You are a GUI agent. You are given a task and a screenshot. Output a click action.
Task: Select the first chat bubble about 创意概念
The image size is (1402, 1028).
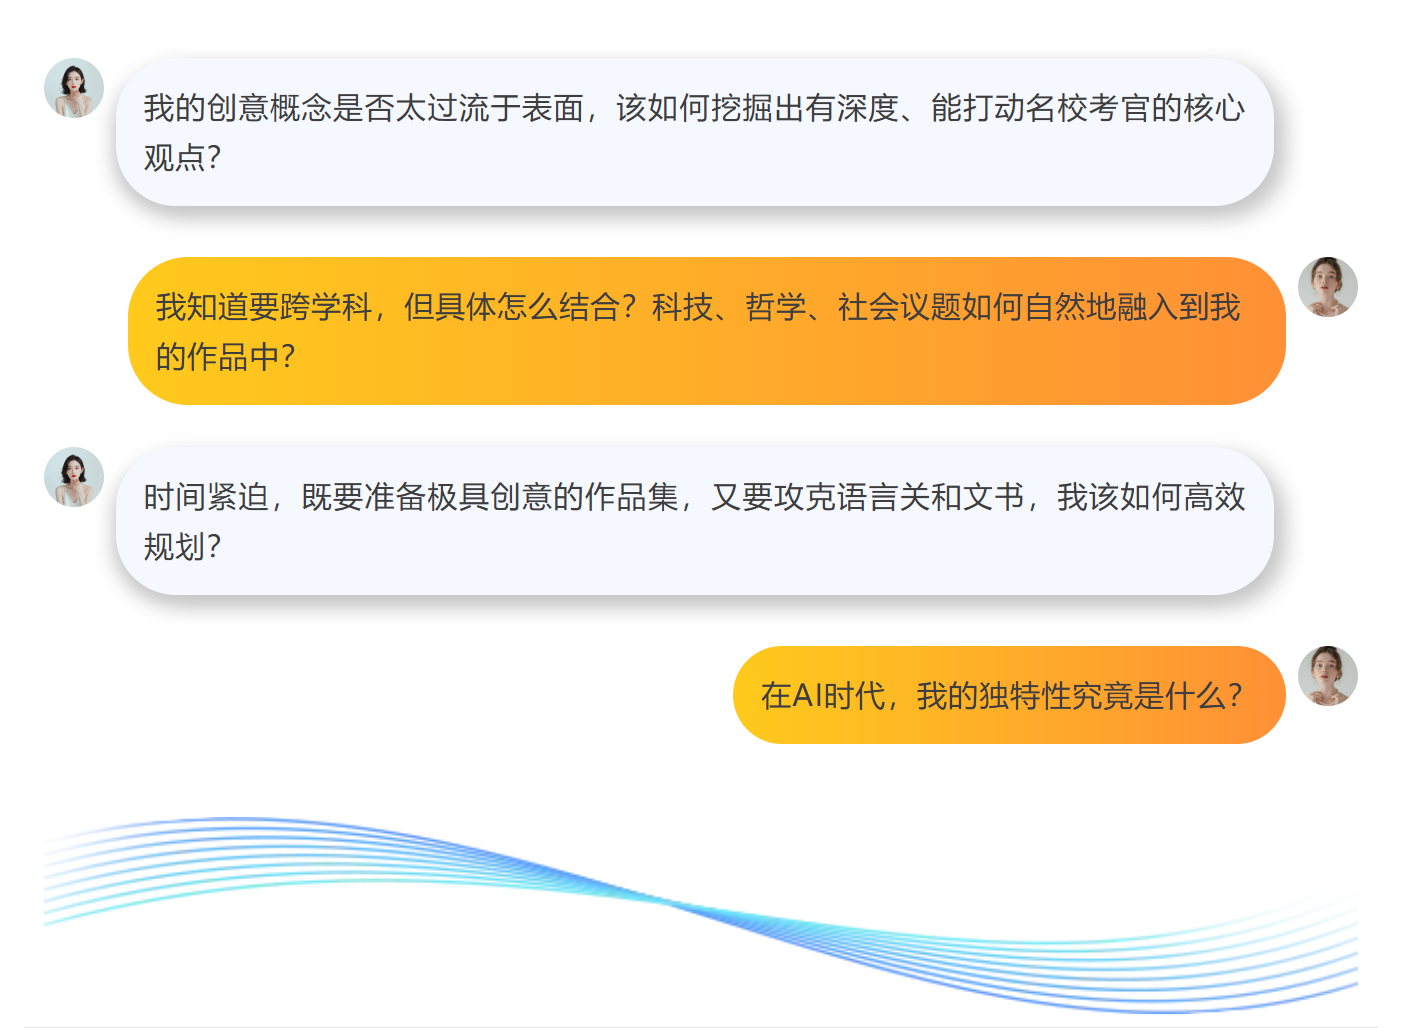coord(694,132)
